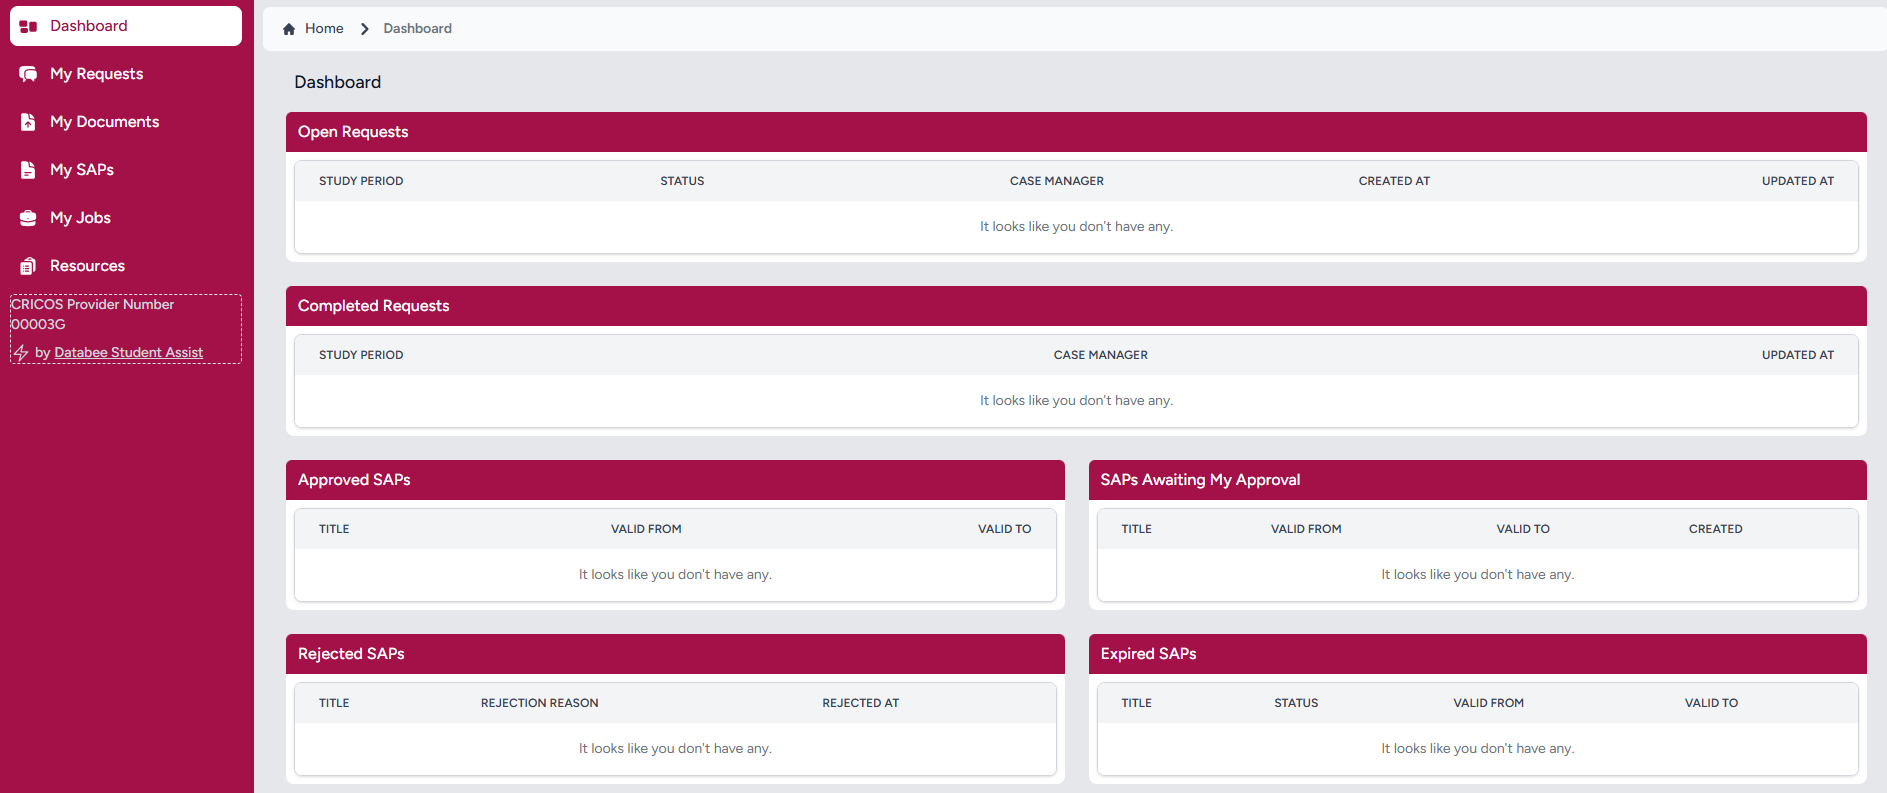Click TITLE column in Rejected SAPs
The width and height of the screenshot is (1887, 793).
click(x=334, y=703)
